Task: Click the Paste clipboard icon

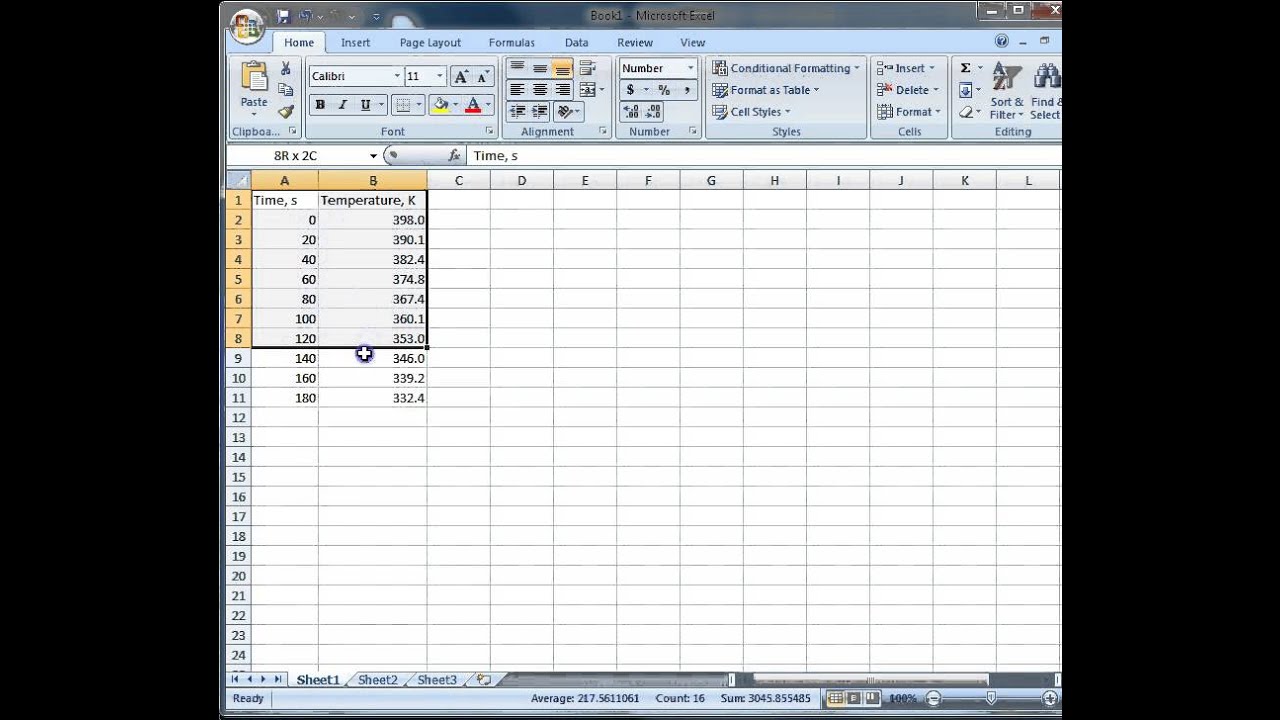Action: pyautogui.click(x=254, y=78)
